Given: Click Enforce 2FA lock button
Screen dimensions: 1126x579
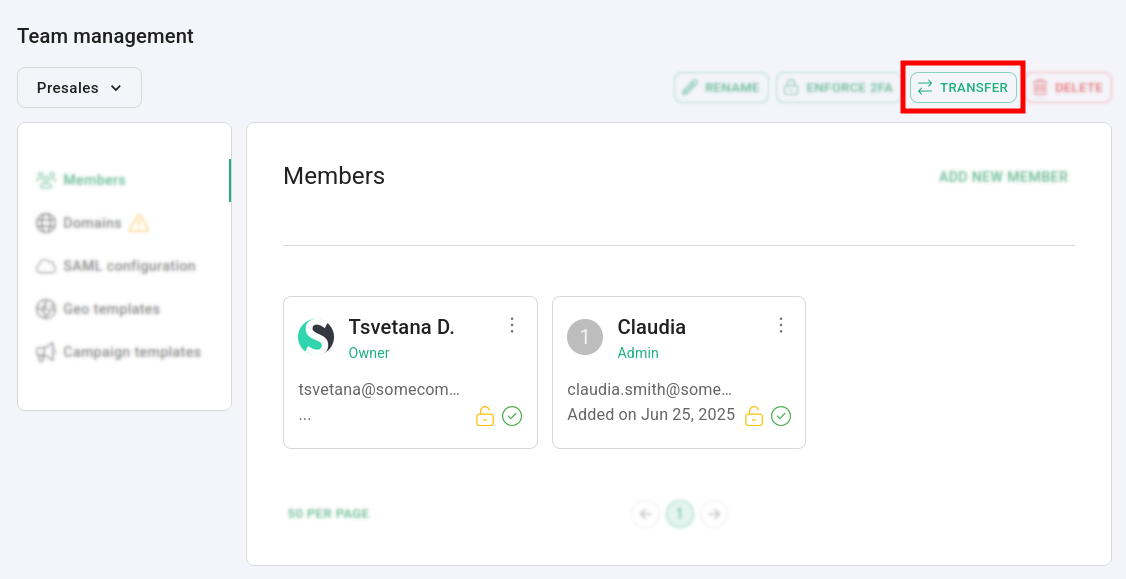Looking at the screenshot, I should (x=838, y=88).
